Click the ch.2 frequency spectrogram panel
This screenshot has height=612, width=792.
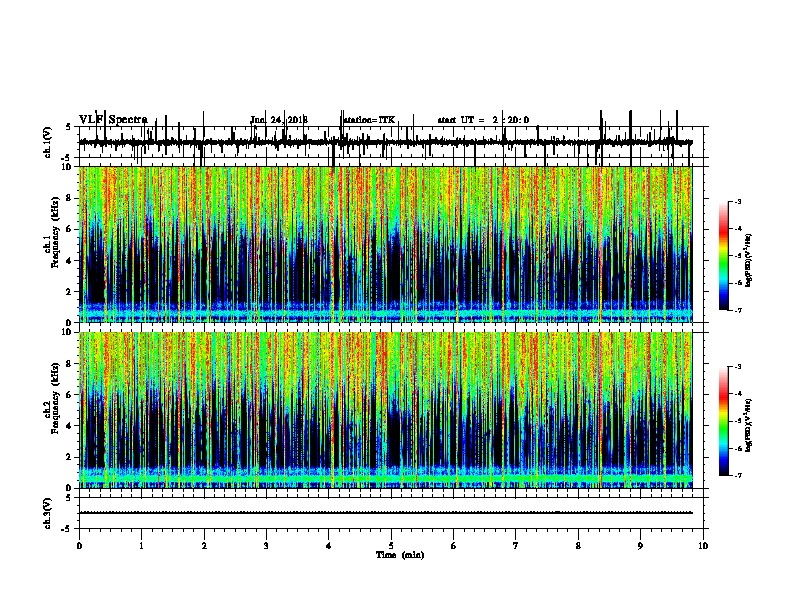(x=391, y=410)
